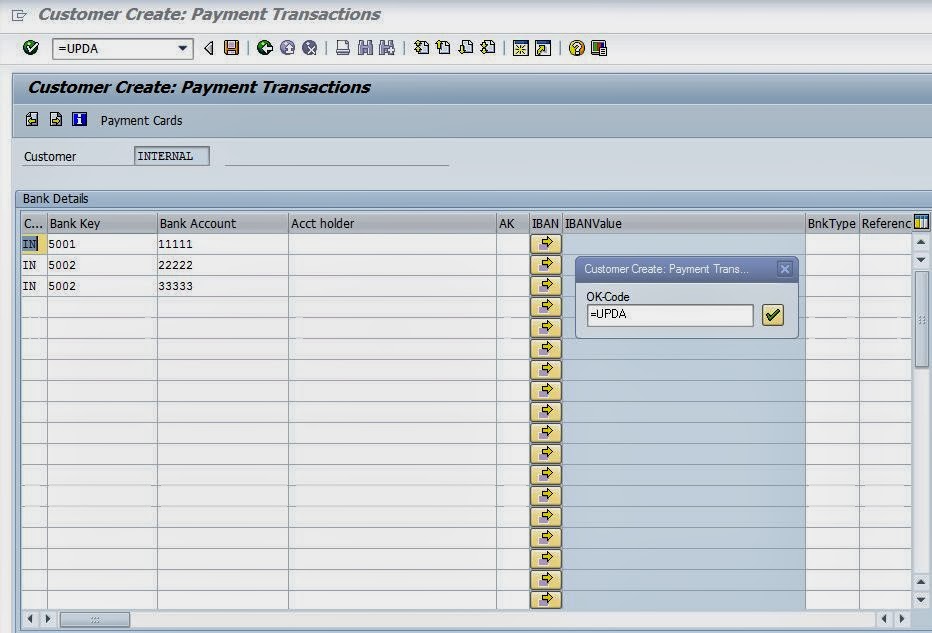Collapse command field with the left triangle
Image resolution: width=932 pixels, height=633 pixels.
coord(209,48)
